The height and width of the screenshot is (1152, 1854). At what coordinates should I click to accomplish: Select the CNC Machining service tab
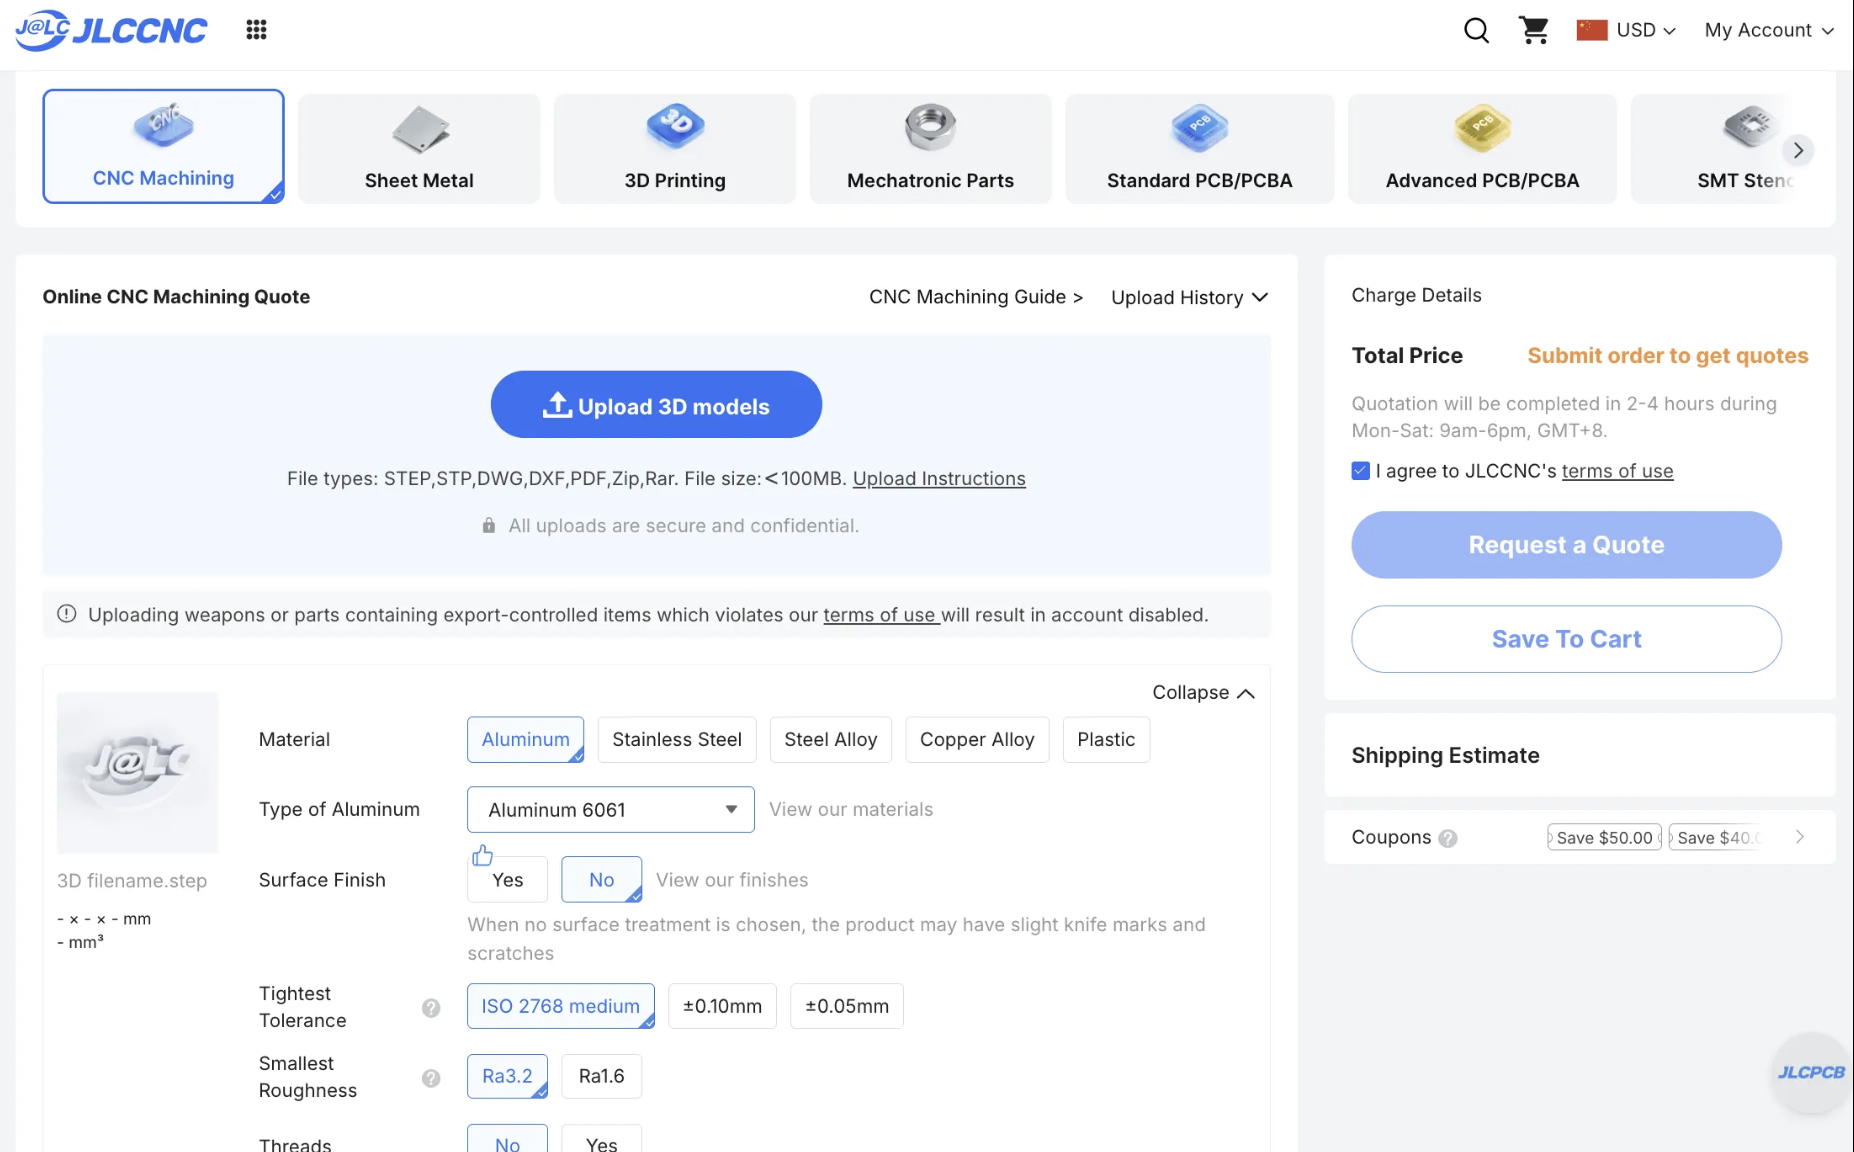[x=163, y=146]
